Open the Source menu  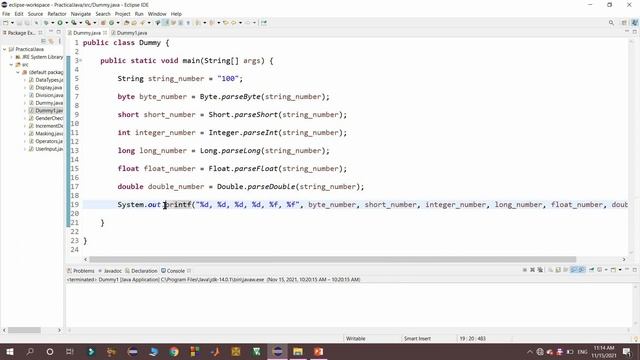point(35,14)
